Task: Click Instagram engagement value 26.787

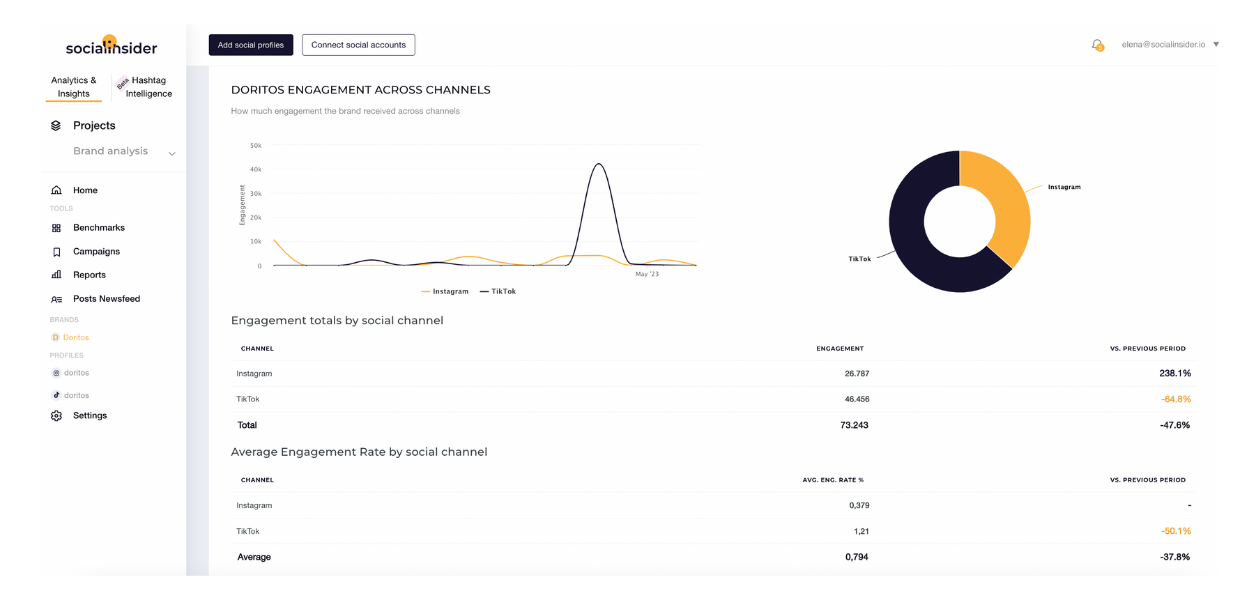Action: click(x=856, y=374)
